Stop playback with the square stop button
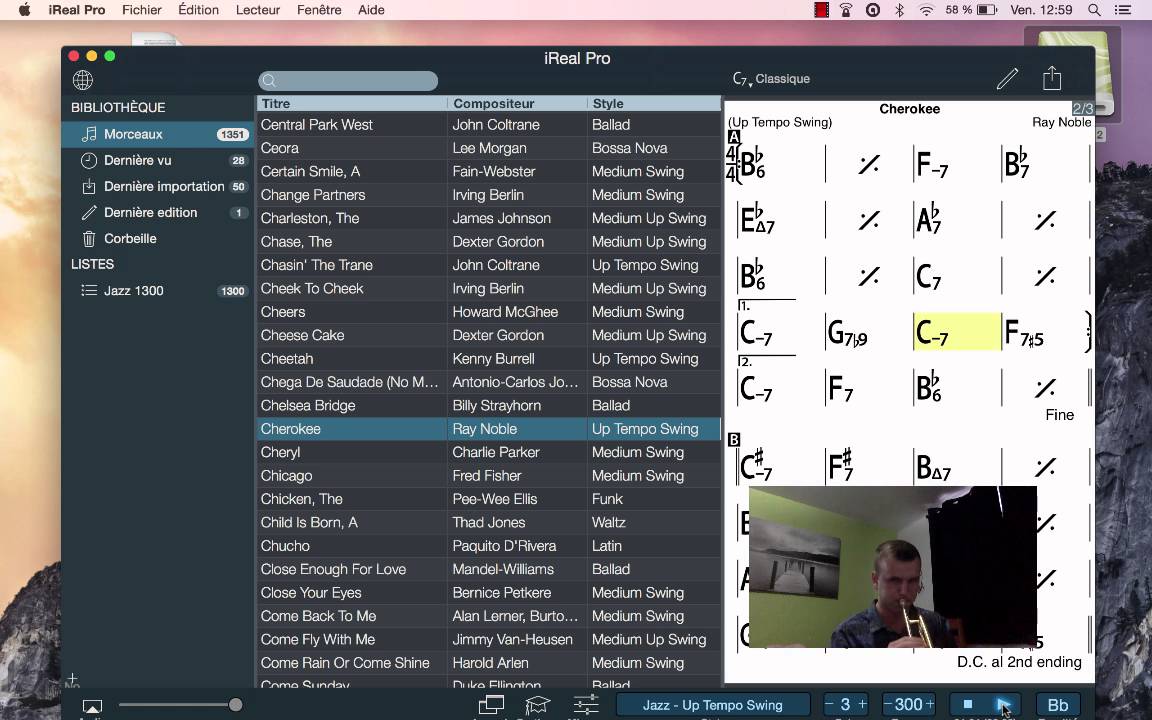The width and height of the screenshot is (1152, 720). pyautogui.click(x=968, y=705)
